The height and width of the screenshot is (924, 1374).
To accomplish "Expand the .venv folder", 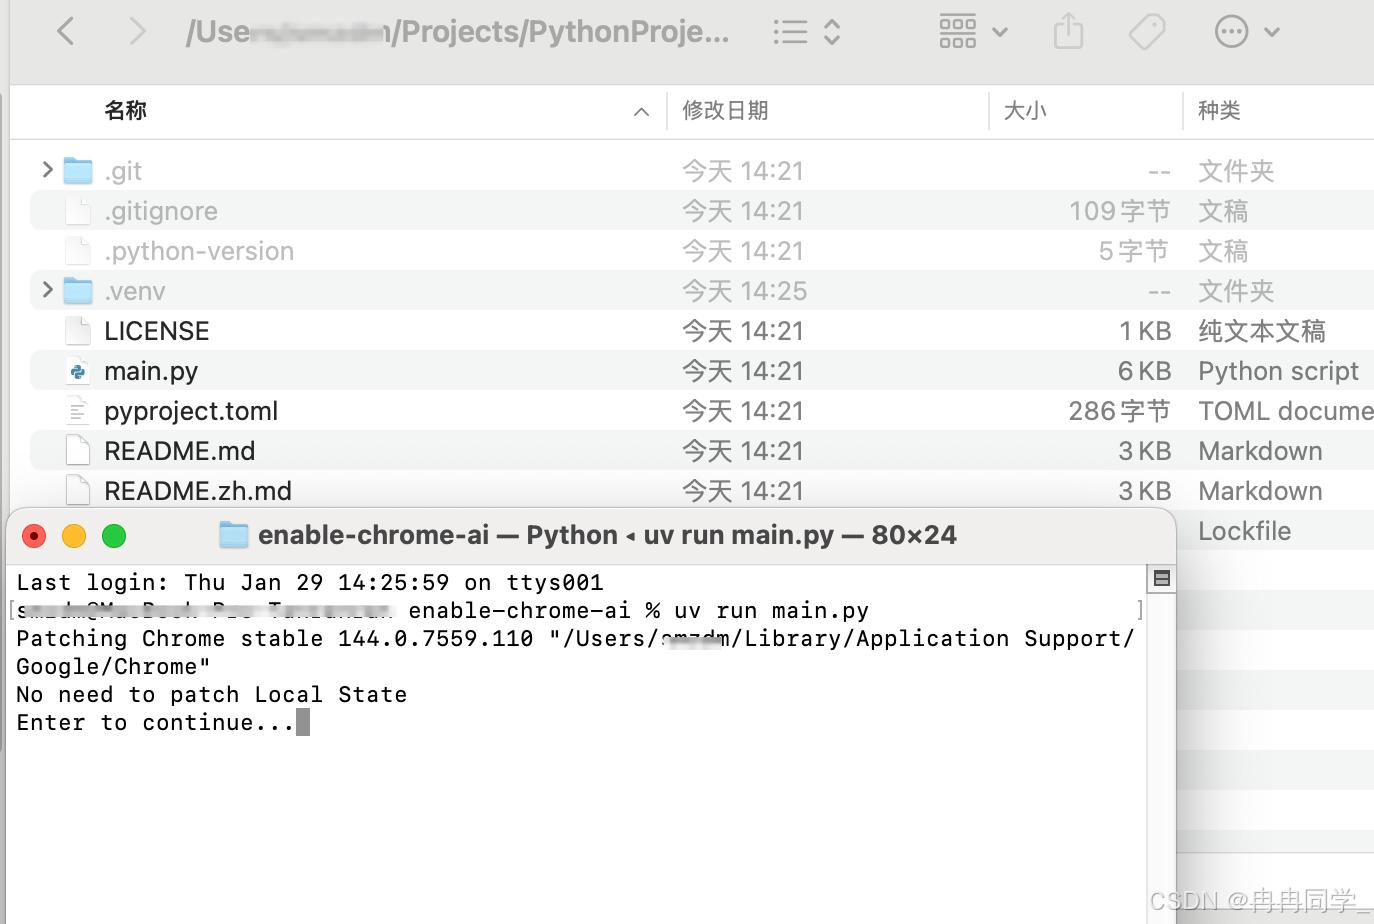I will click(x=47, y=290).
